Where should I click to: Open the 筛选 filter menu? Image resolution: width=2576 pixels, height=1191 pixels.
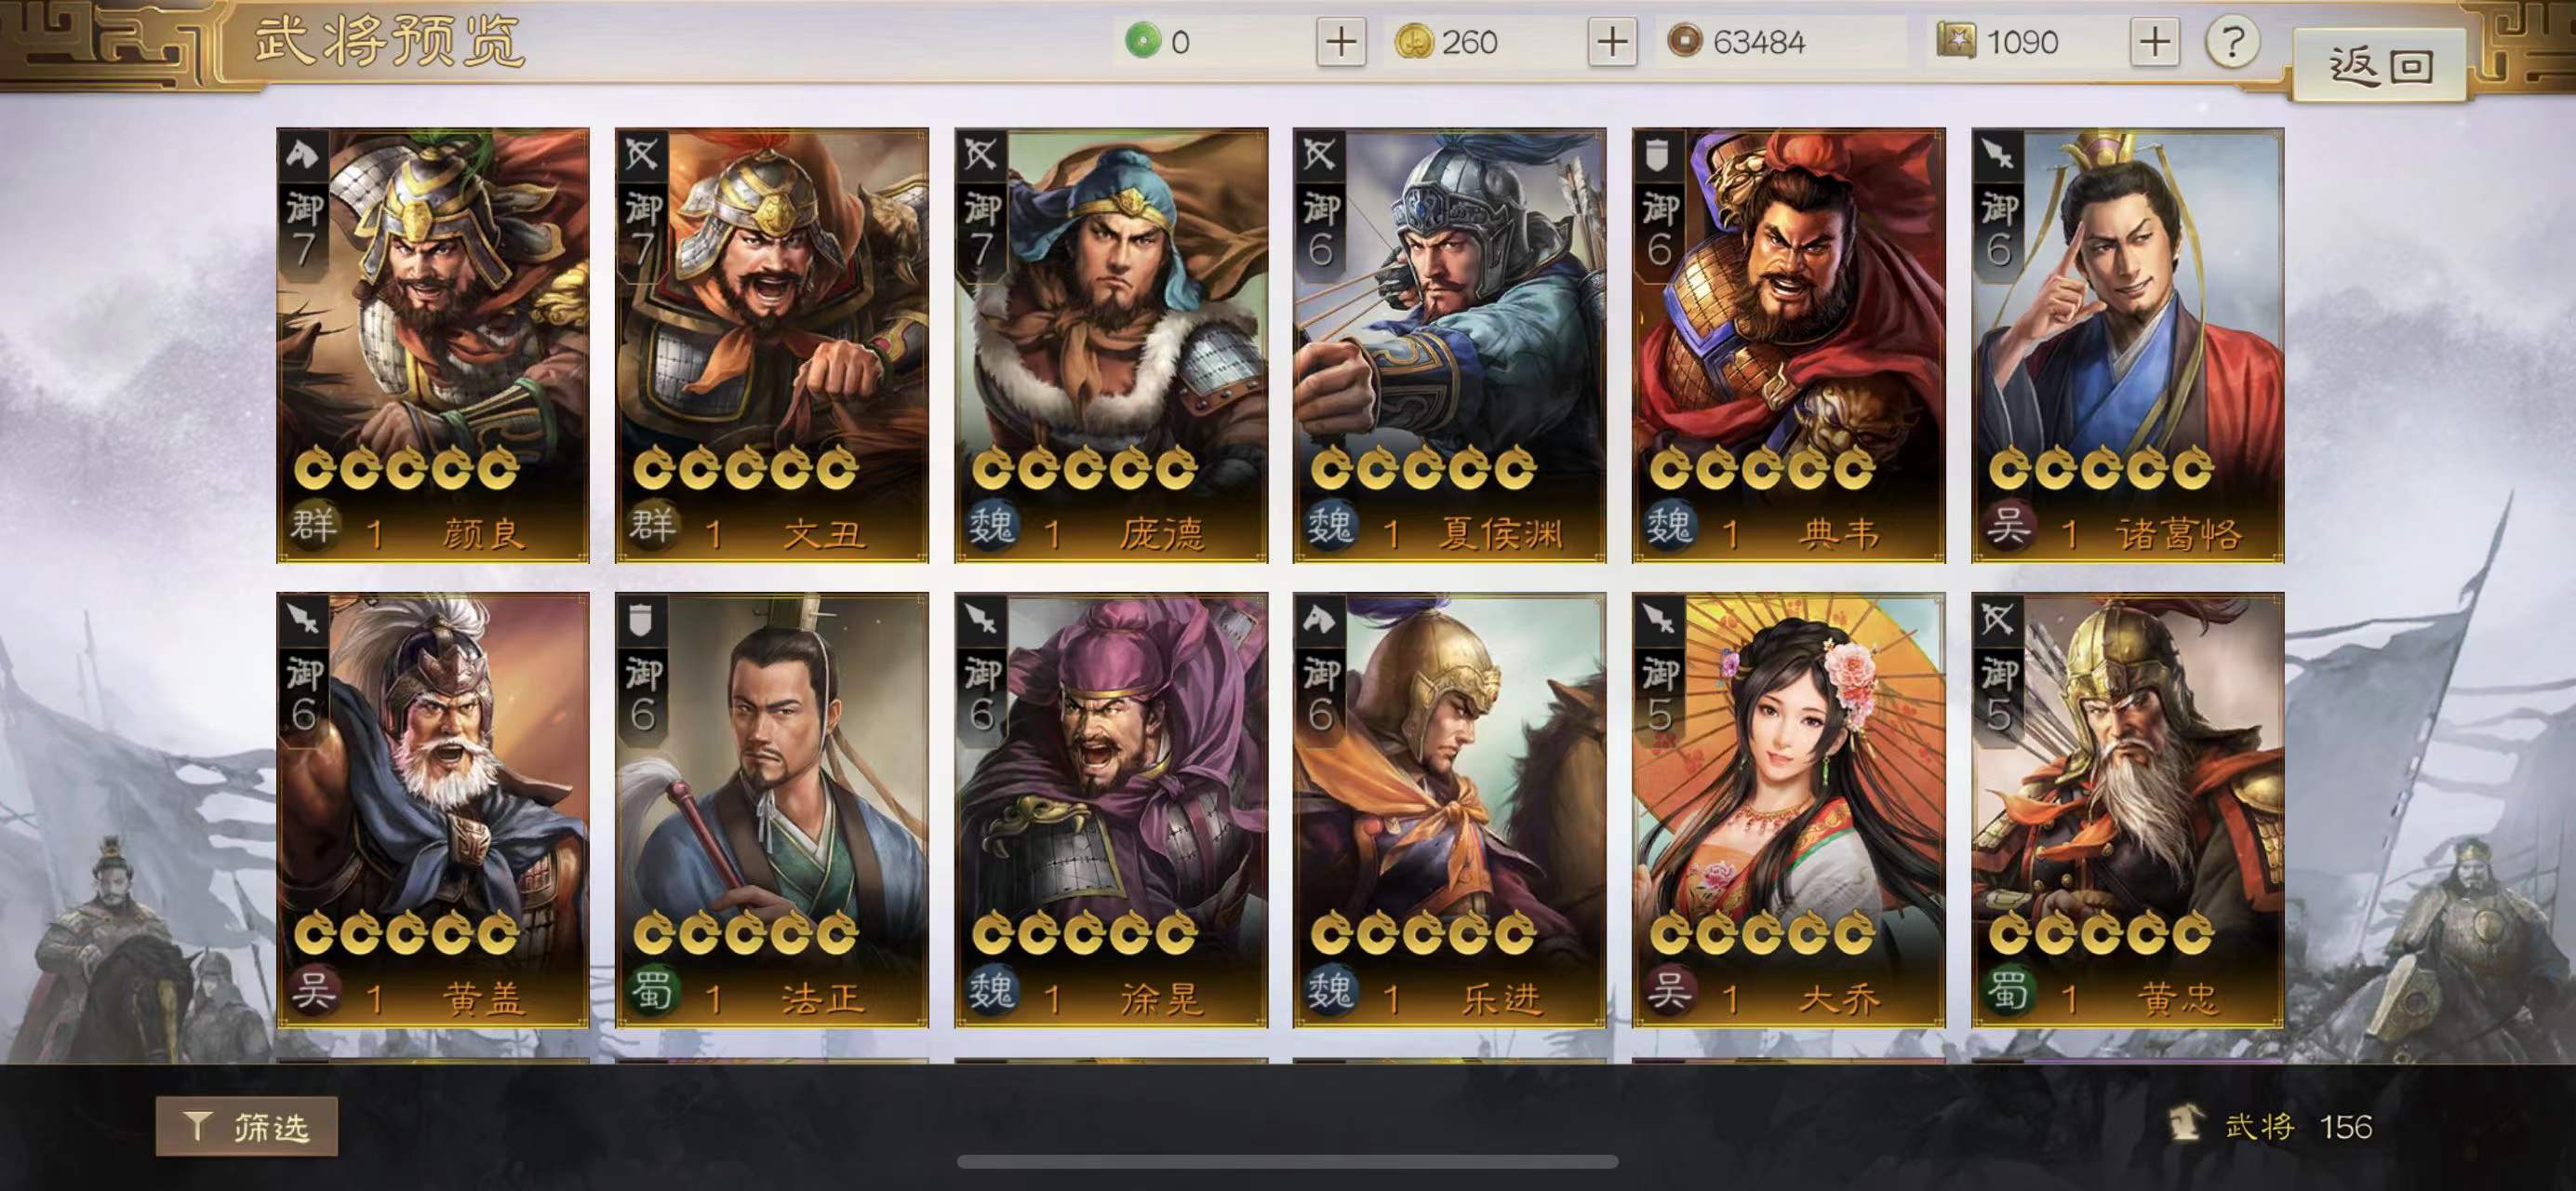click(x=247, y=1127)
